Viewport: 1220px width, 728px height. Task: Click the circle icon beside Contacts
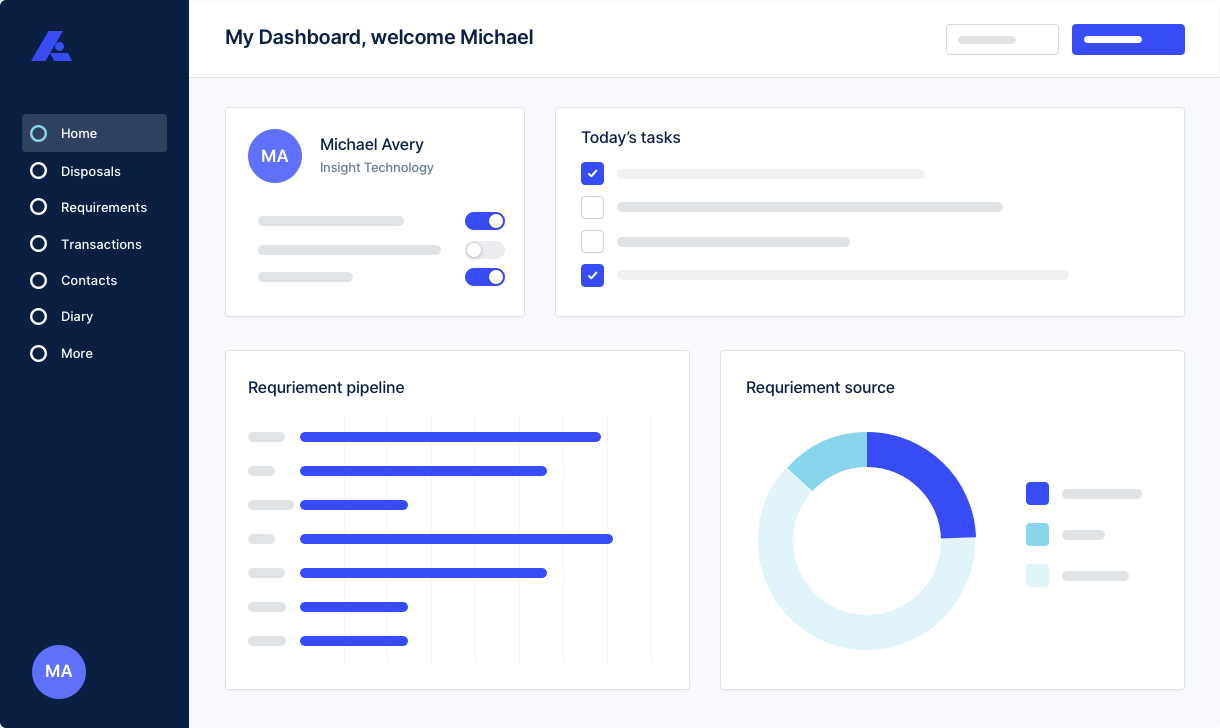(39, 280)
